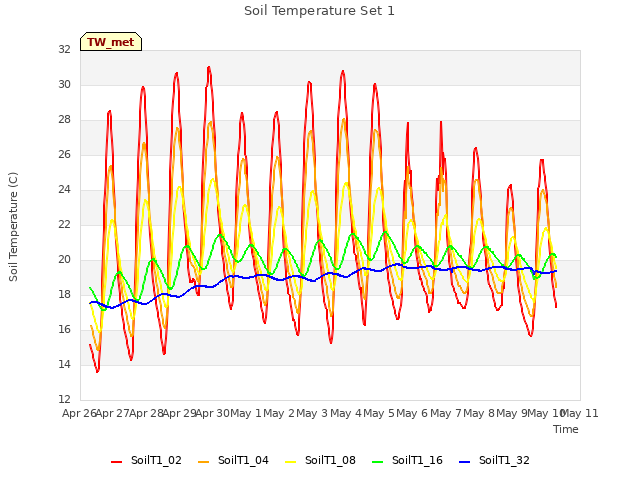Screen dimensions: 640x480
Task: Click the 32 value on the y-axis
Action: point(64,49)
